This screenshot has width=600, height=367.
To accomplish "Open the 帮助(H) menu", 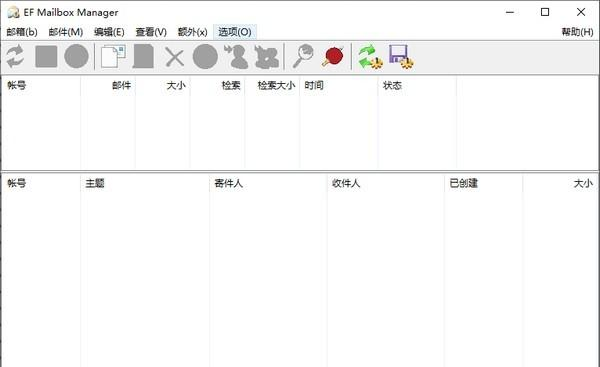I will (x=577, y=32).
